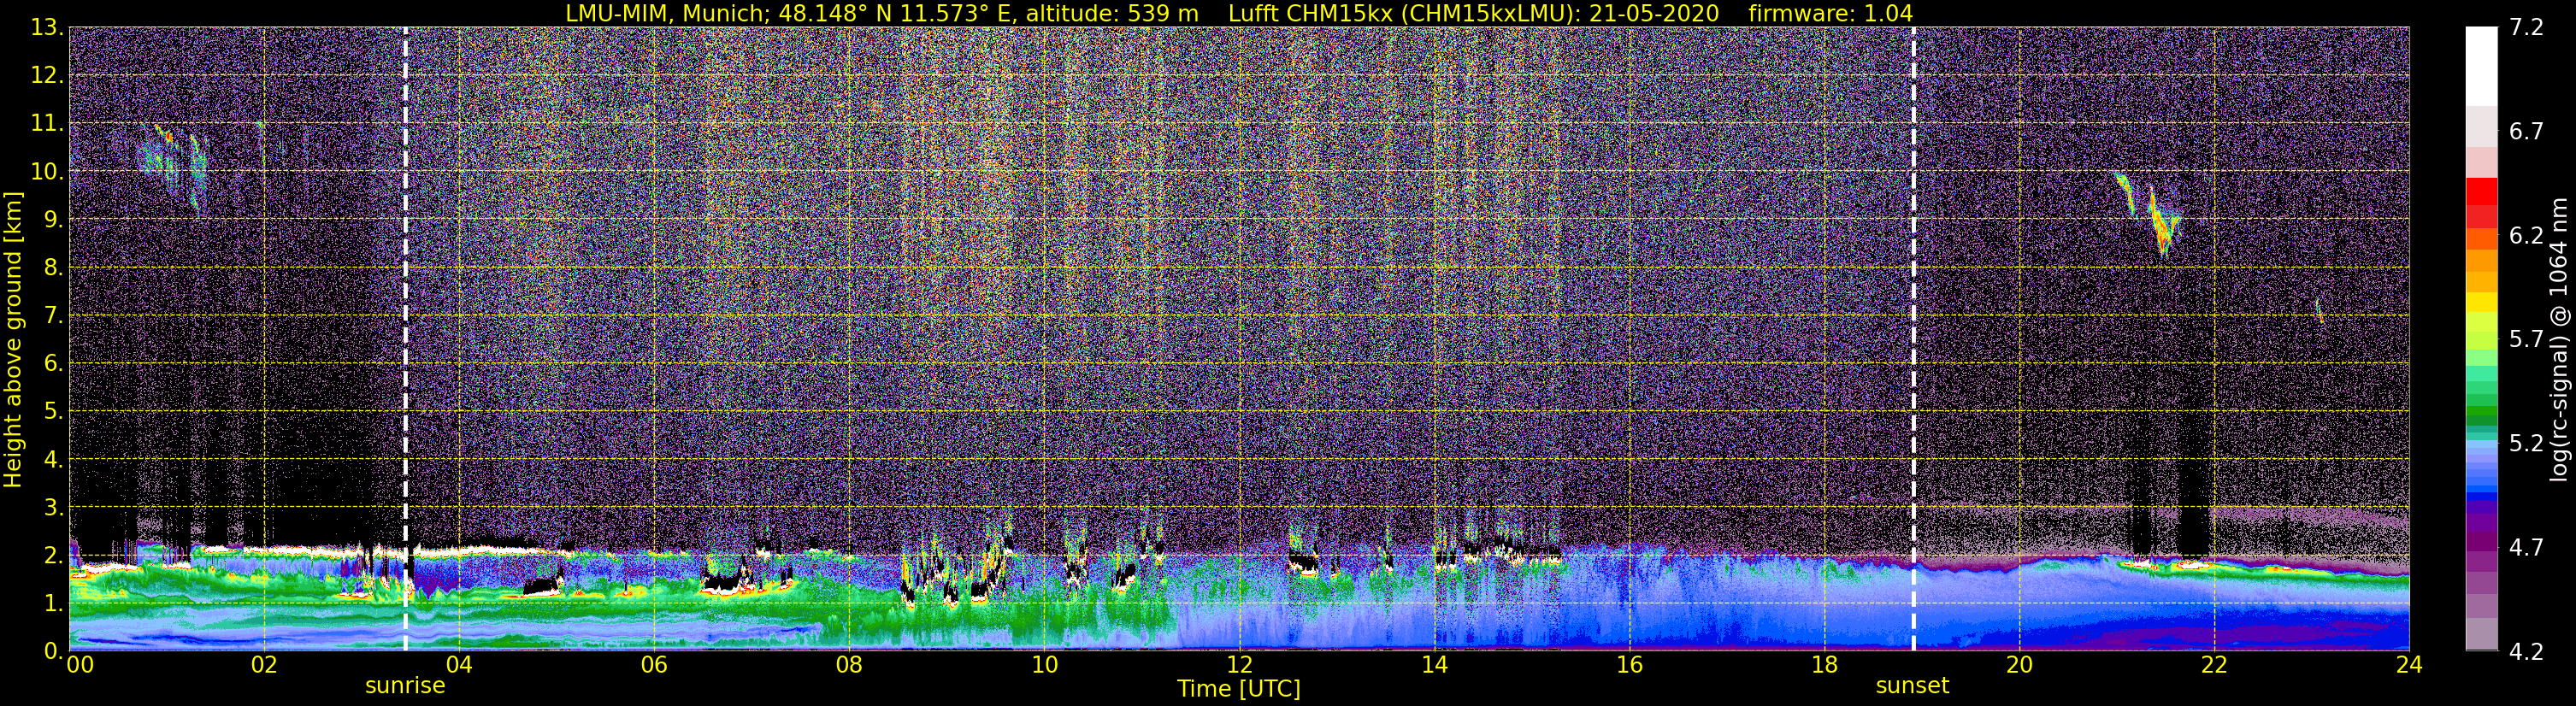Viewport: 2576px width, 706px height.
Task: Click the colorbar tick label '4.2'
Action: click(2526, 651)
